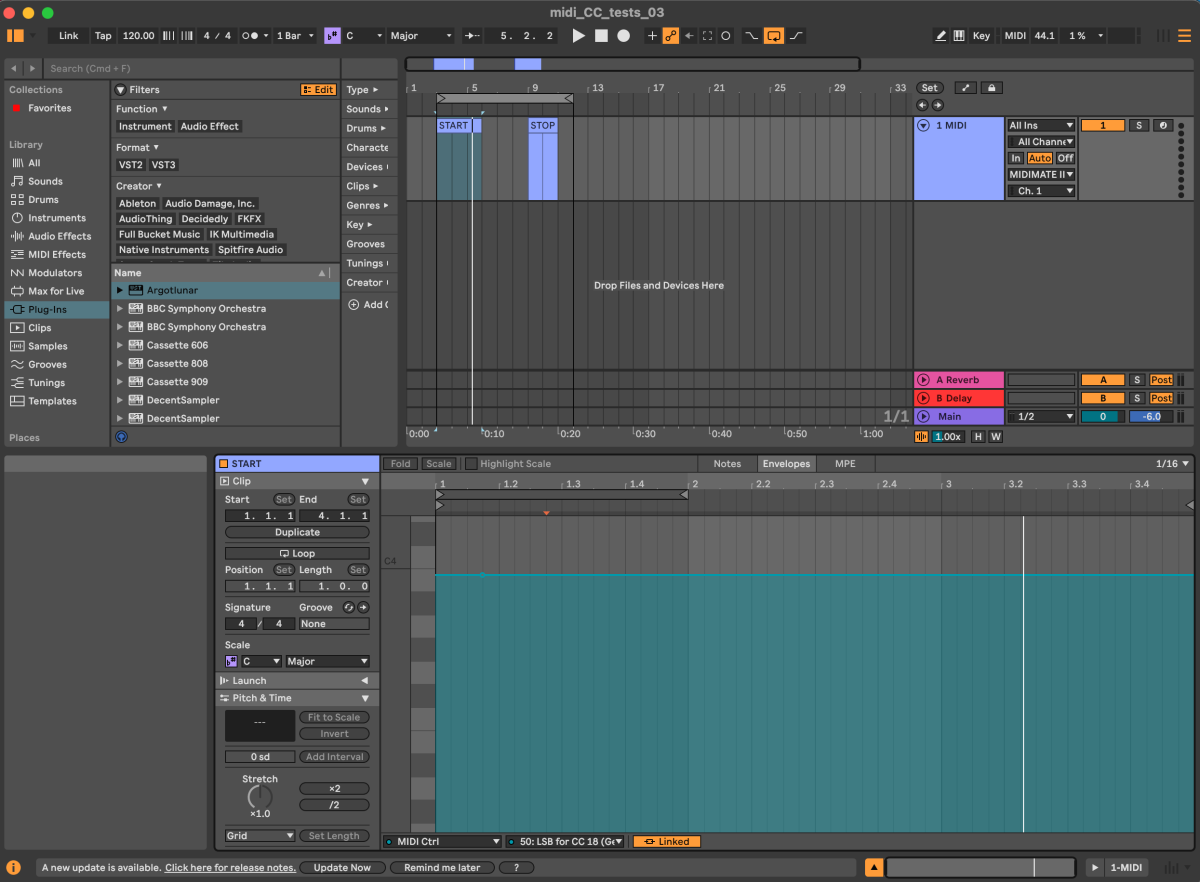Toggle the Post button on A Reverb

(x=1161, y=380)
